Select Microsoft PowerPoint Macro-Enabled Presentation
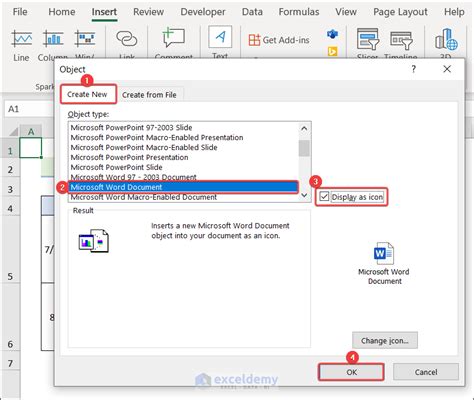The width and height of the screenshot is (474, 400). coord(184,138)
